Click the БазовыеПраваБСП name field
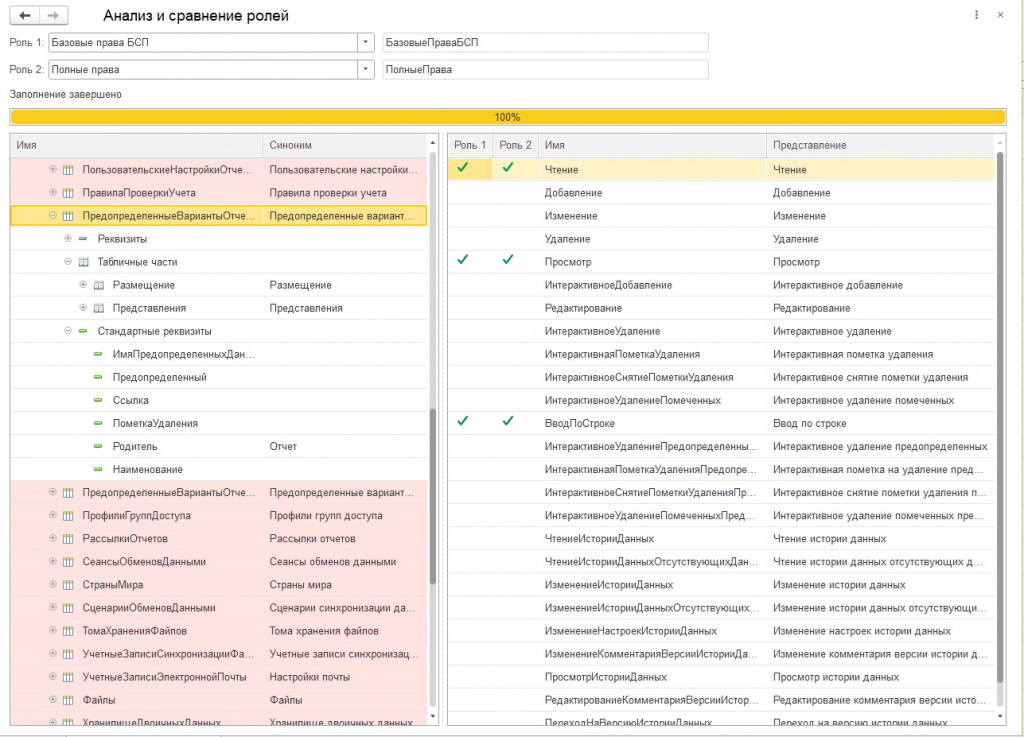Viewport: 1024px width, 737px height. tap(545, 42)
